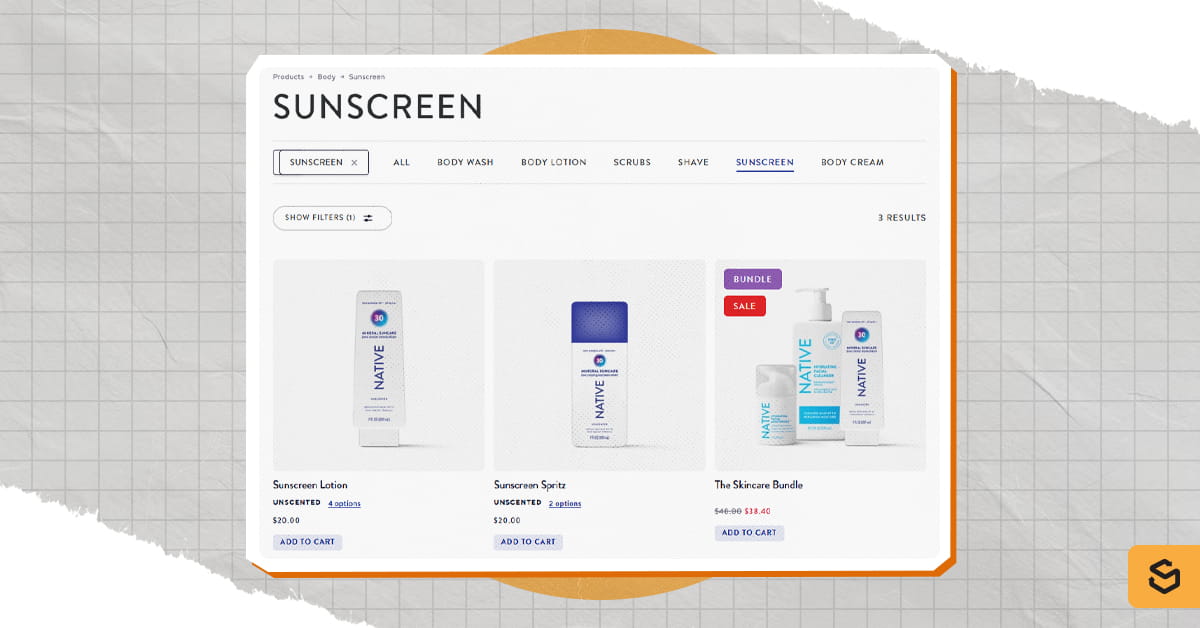Click the $20.00 price under Sunscreen Lotion
Screen dimensions: 1200x628
pos(286,521)
